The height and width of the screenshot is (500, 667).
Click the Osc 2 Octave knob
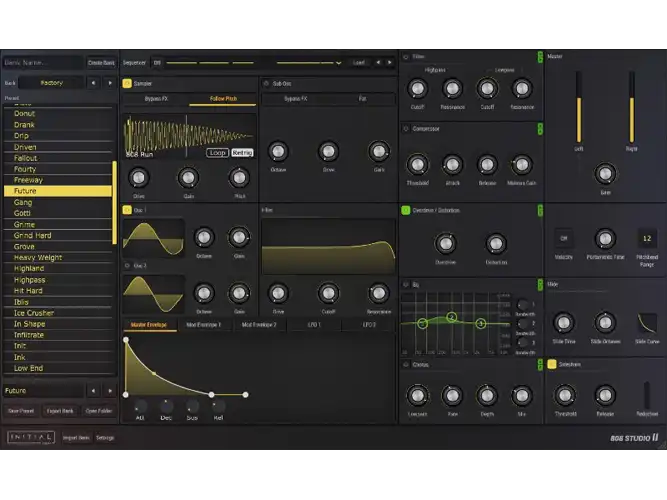204,293
